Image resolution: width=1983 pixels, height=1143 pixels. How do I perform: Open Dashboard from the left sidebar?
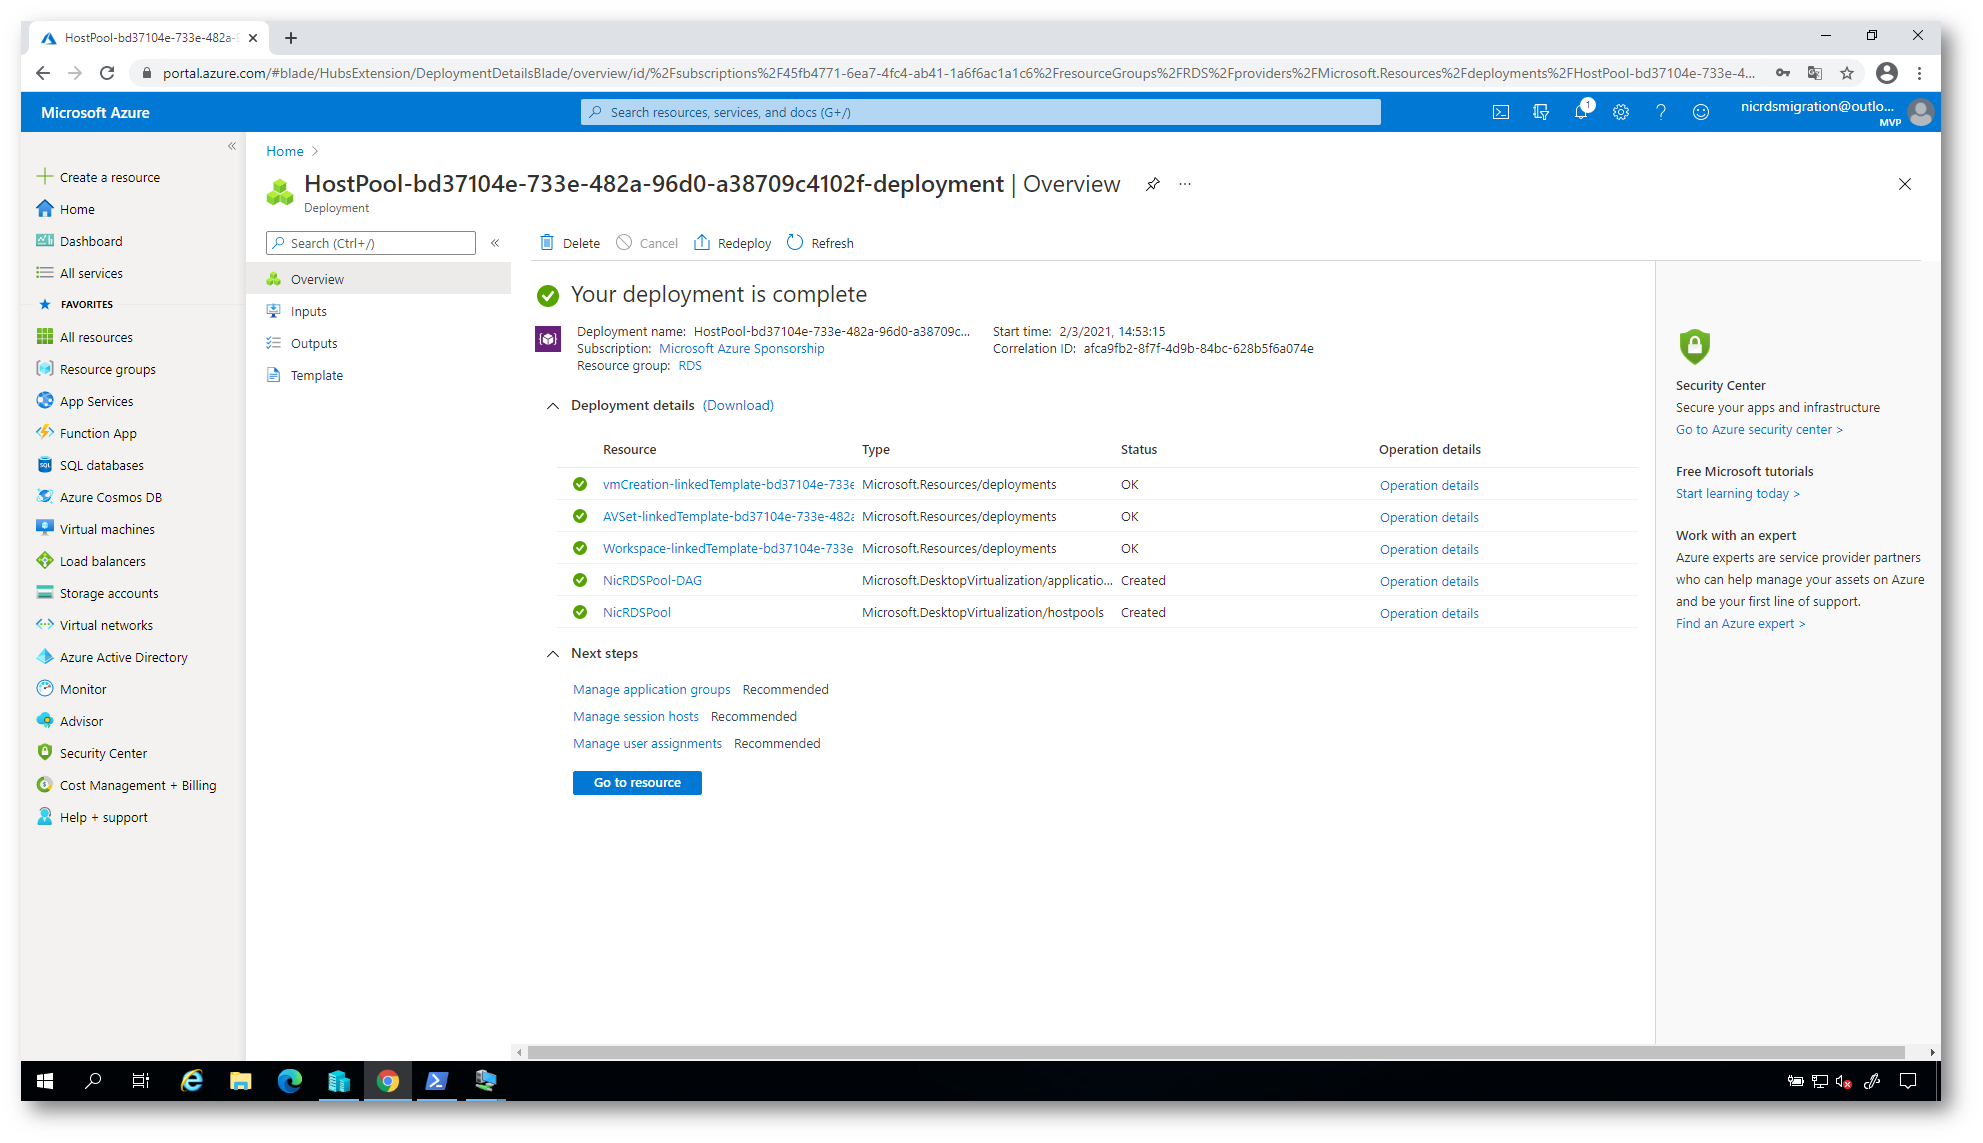(x=80, y=242)
